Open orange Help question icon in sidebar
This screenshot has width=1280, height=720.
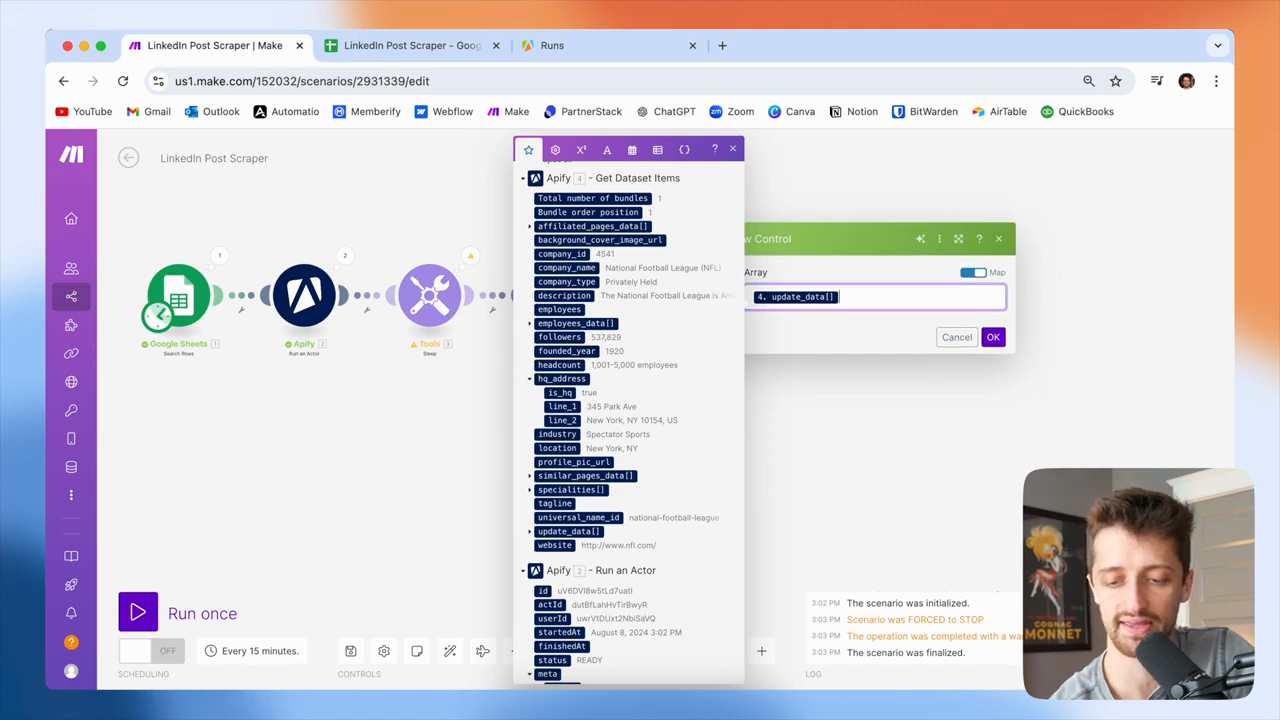point(71,642)
